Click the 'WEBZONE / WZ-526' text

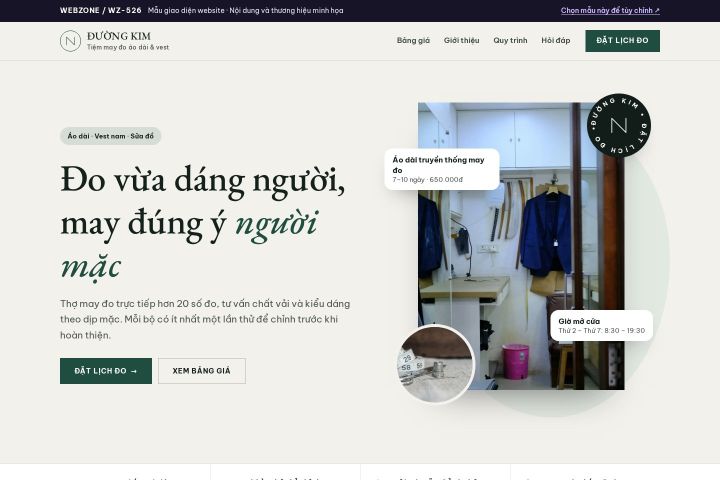(101, 10)
